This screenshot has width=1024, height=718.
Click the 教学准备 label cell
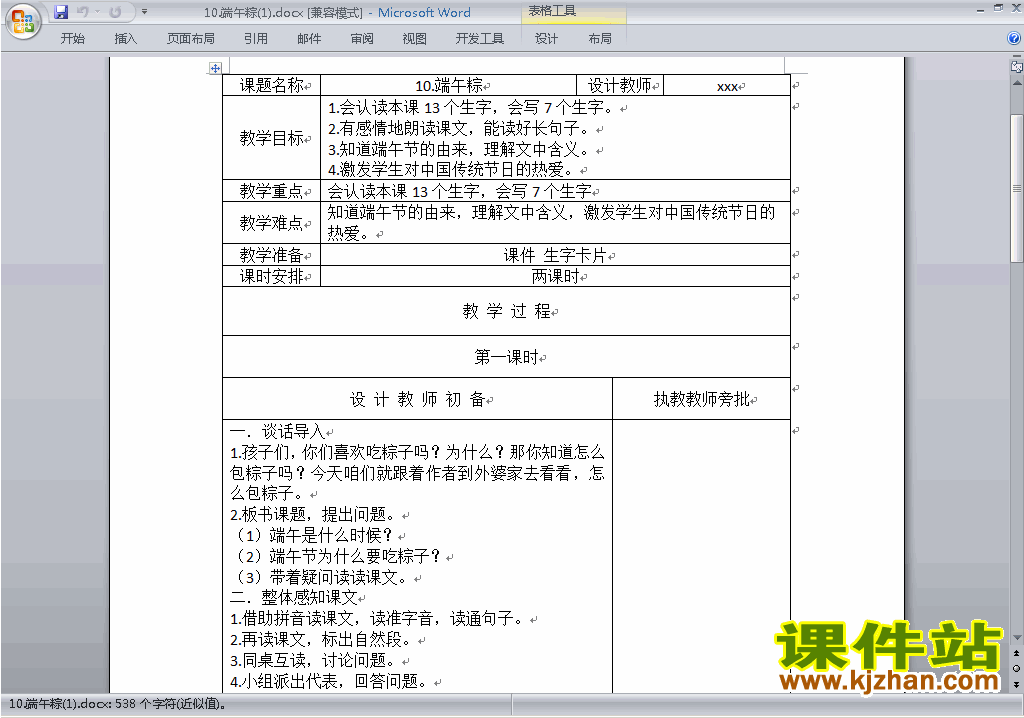[272, 254]
